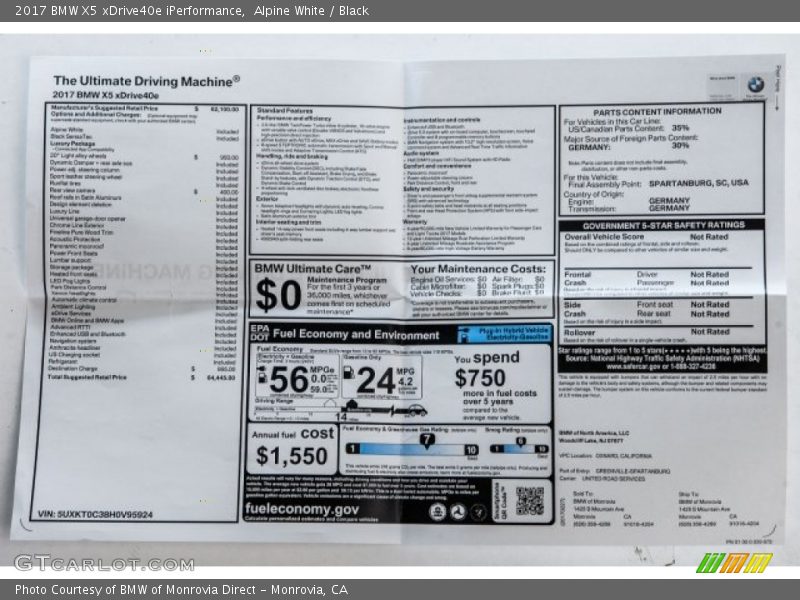Image resolution: width=800 pixels, height=600 pixels.
Task: Click the photo courtesy caption at bottom
Action: (181, 589)
